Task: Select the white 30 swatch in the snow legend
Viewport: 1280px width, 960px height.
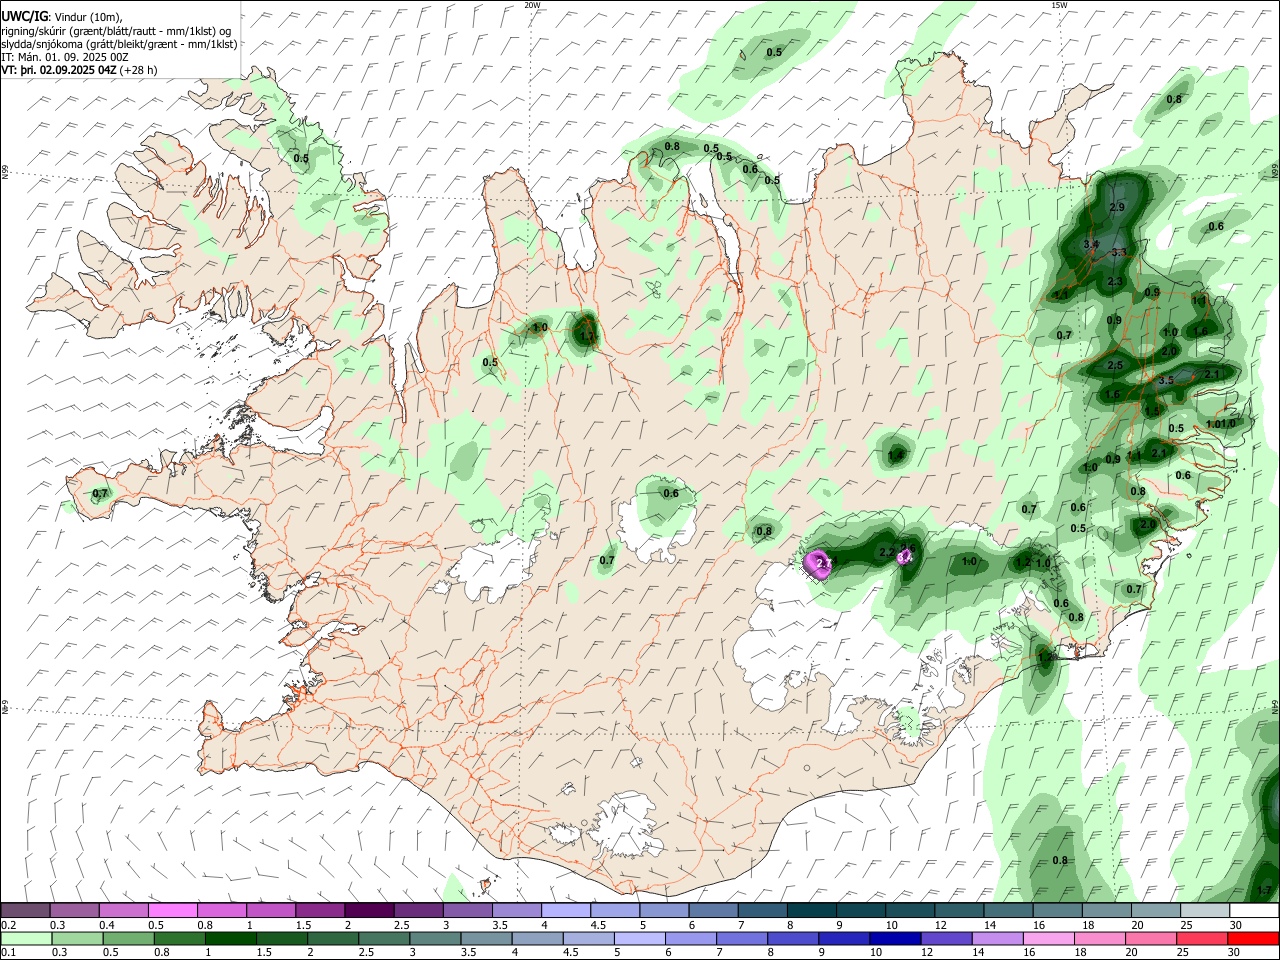Action: pyautogui.click(x=1254, y=911)
